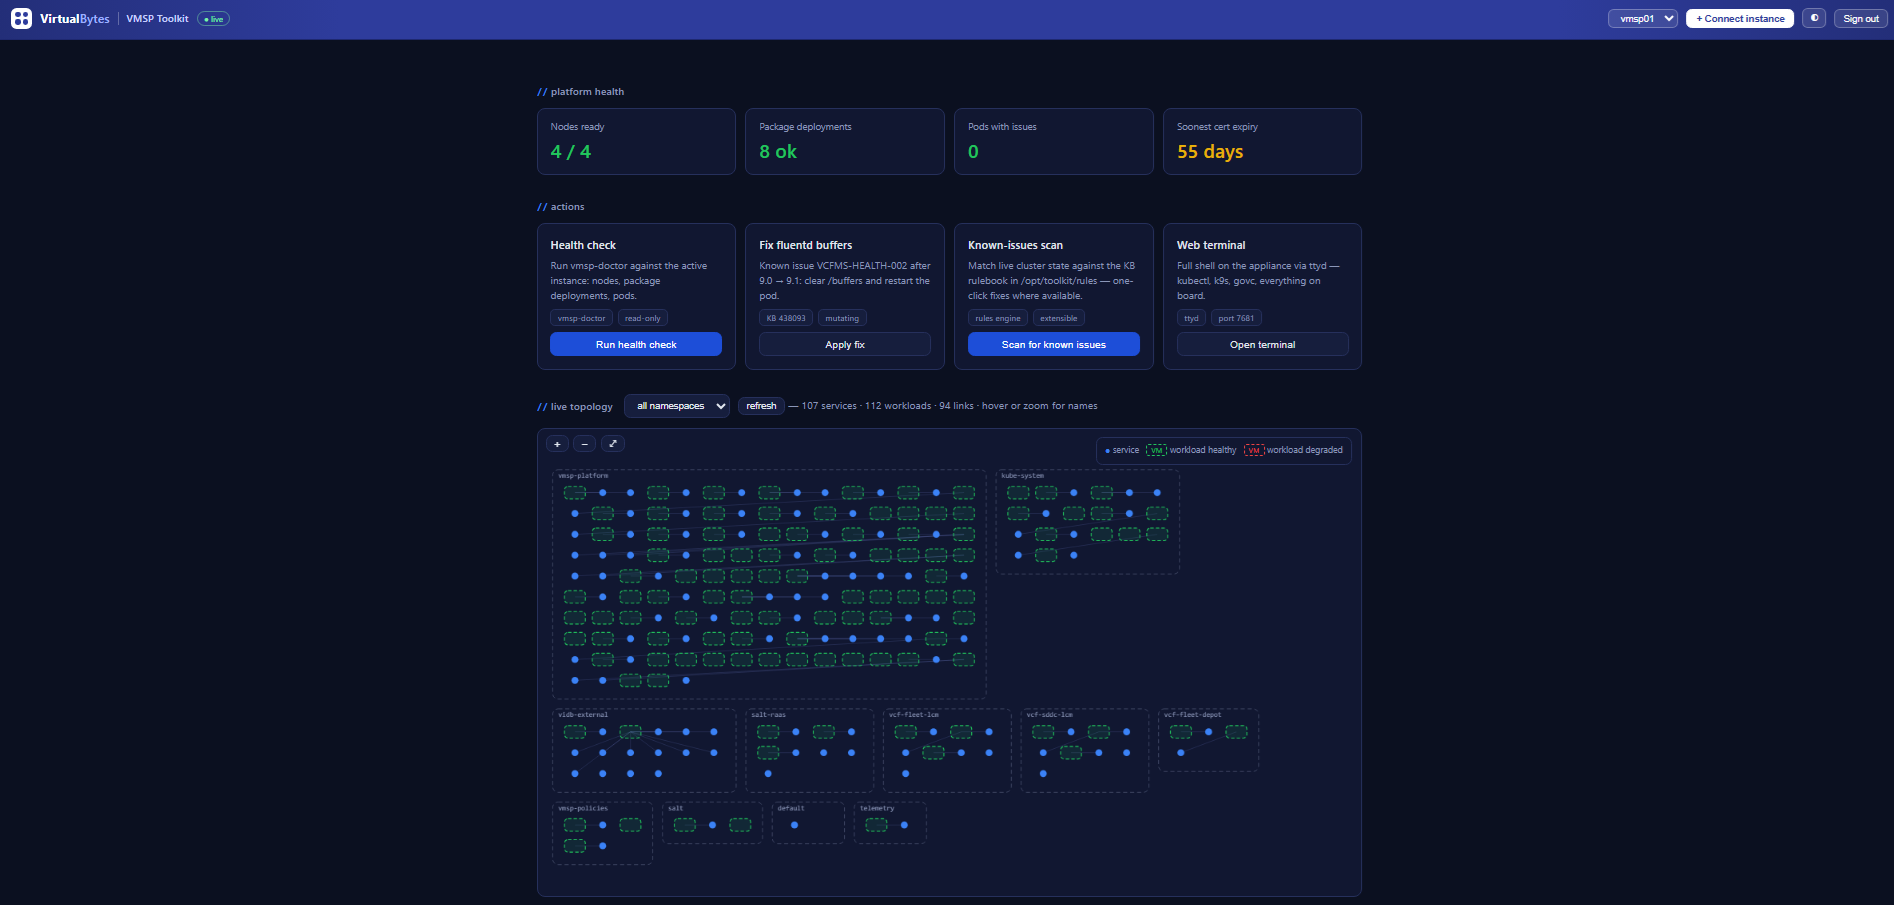Sign out of the toolkit
The width and height of the screenshot is (1894, 905).
click(1861, 18)
